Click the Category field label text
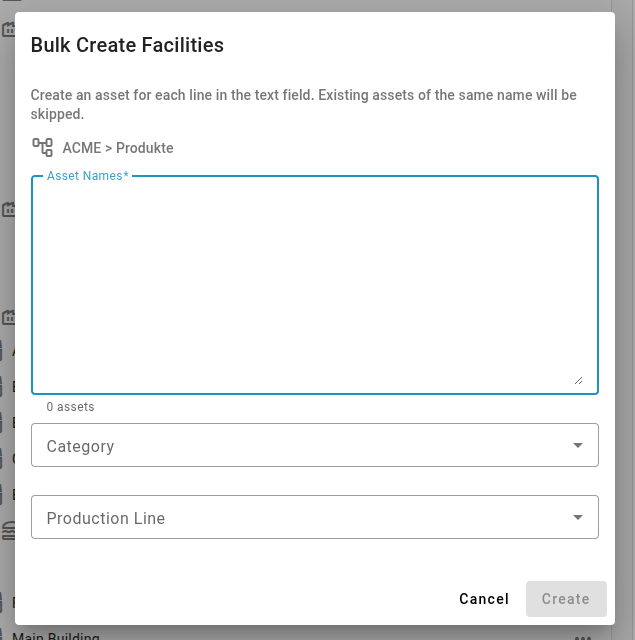Image resolution: width=635 pixels, height=640 pixels. tap(80, 446)
